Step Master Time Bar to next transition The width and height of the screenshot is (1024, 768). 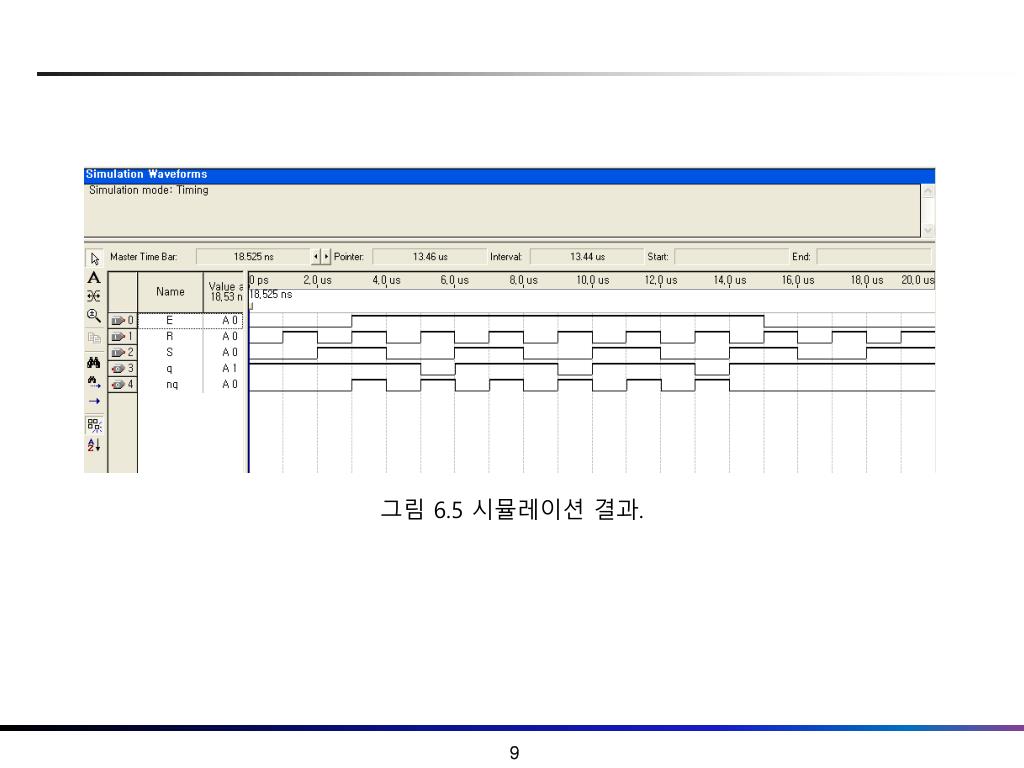point(326,257)
